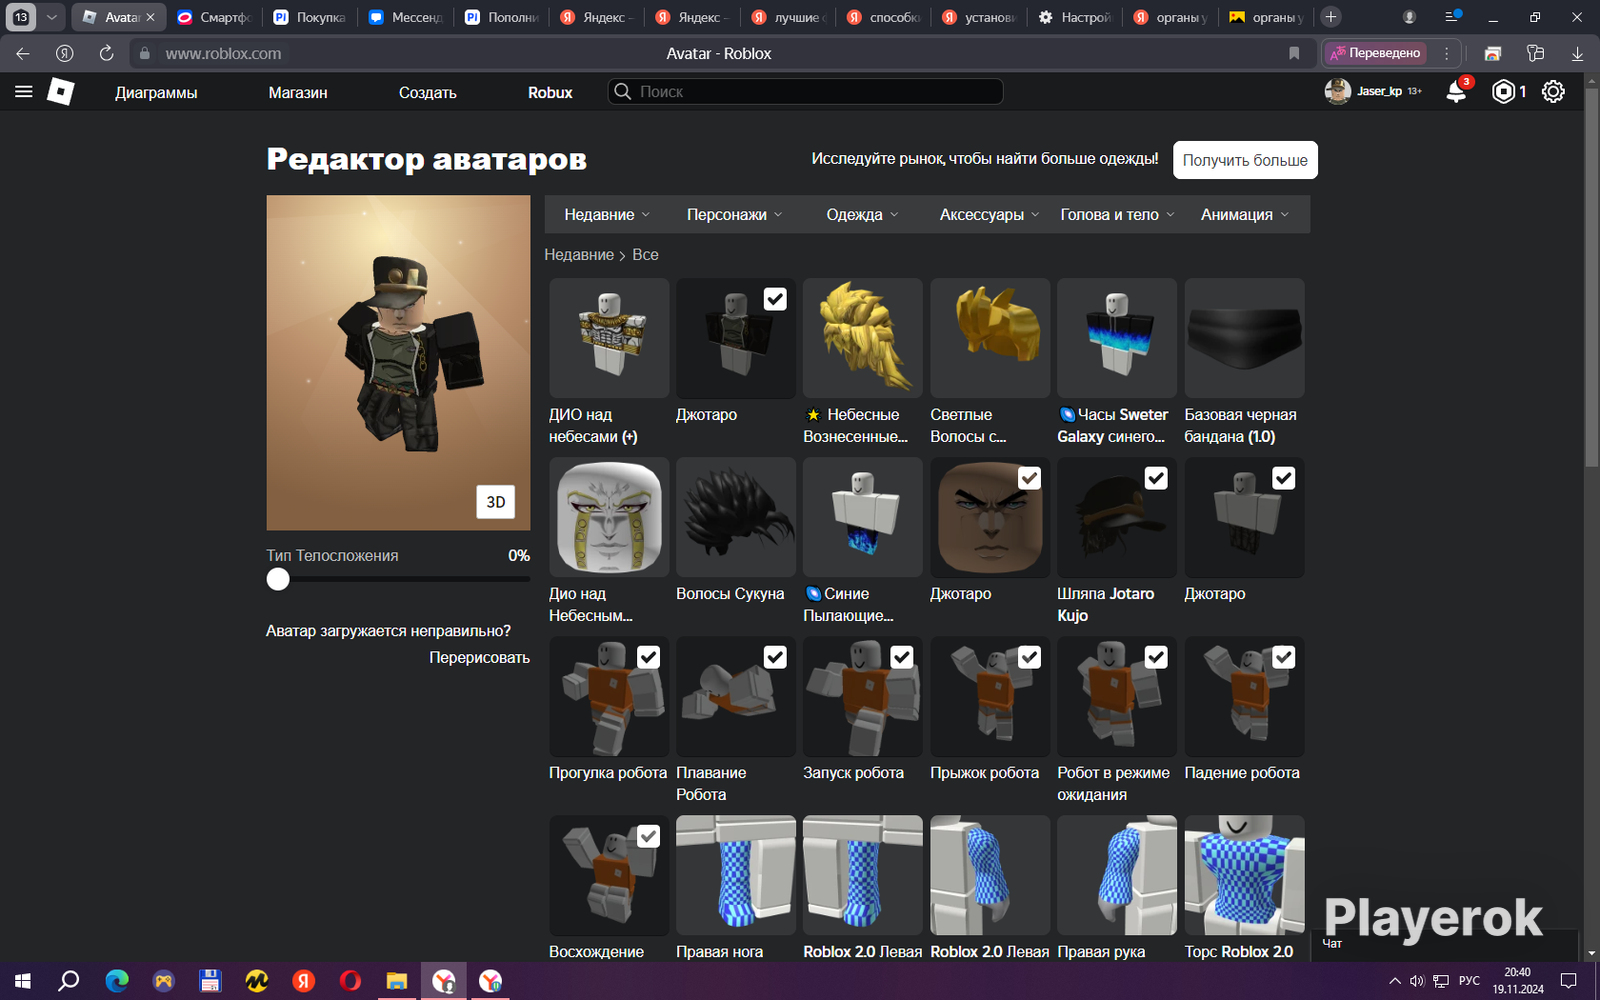
Task: Open the Windows Start menu
Action: pyautogui.click(x=23, y=981)
